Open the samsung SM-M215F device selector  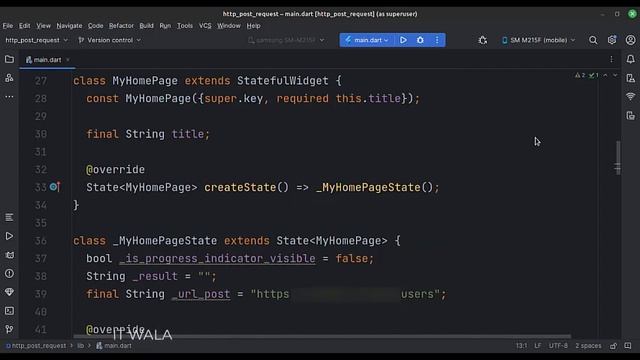[286, 40]
